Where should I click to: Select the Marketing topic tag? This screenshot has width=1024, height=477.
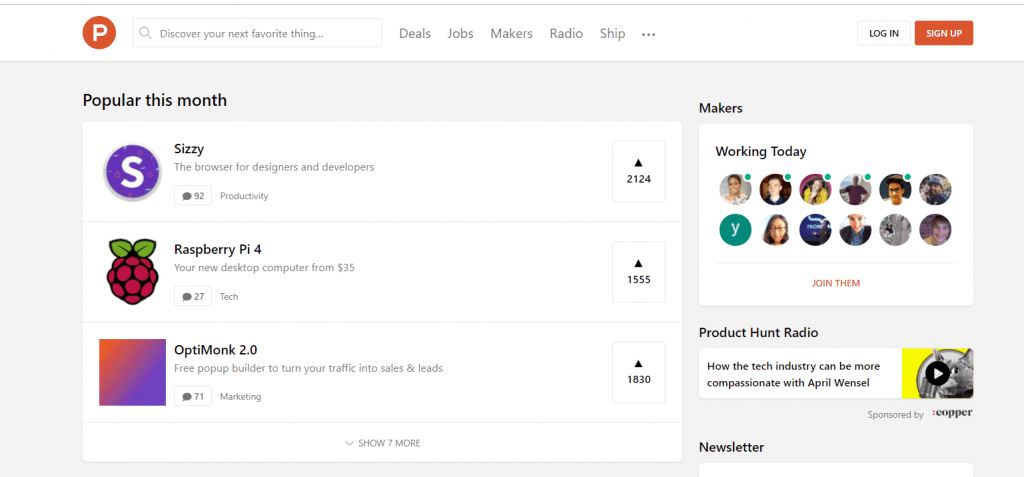coord(240,397)
